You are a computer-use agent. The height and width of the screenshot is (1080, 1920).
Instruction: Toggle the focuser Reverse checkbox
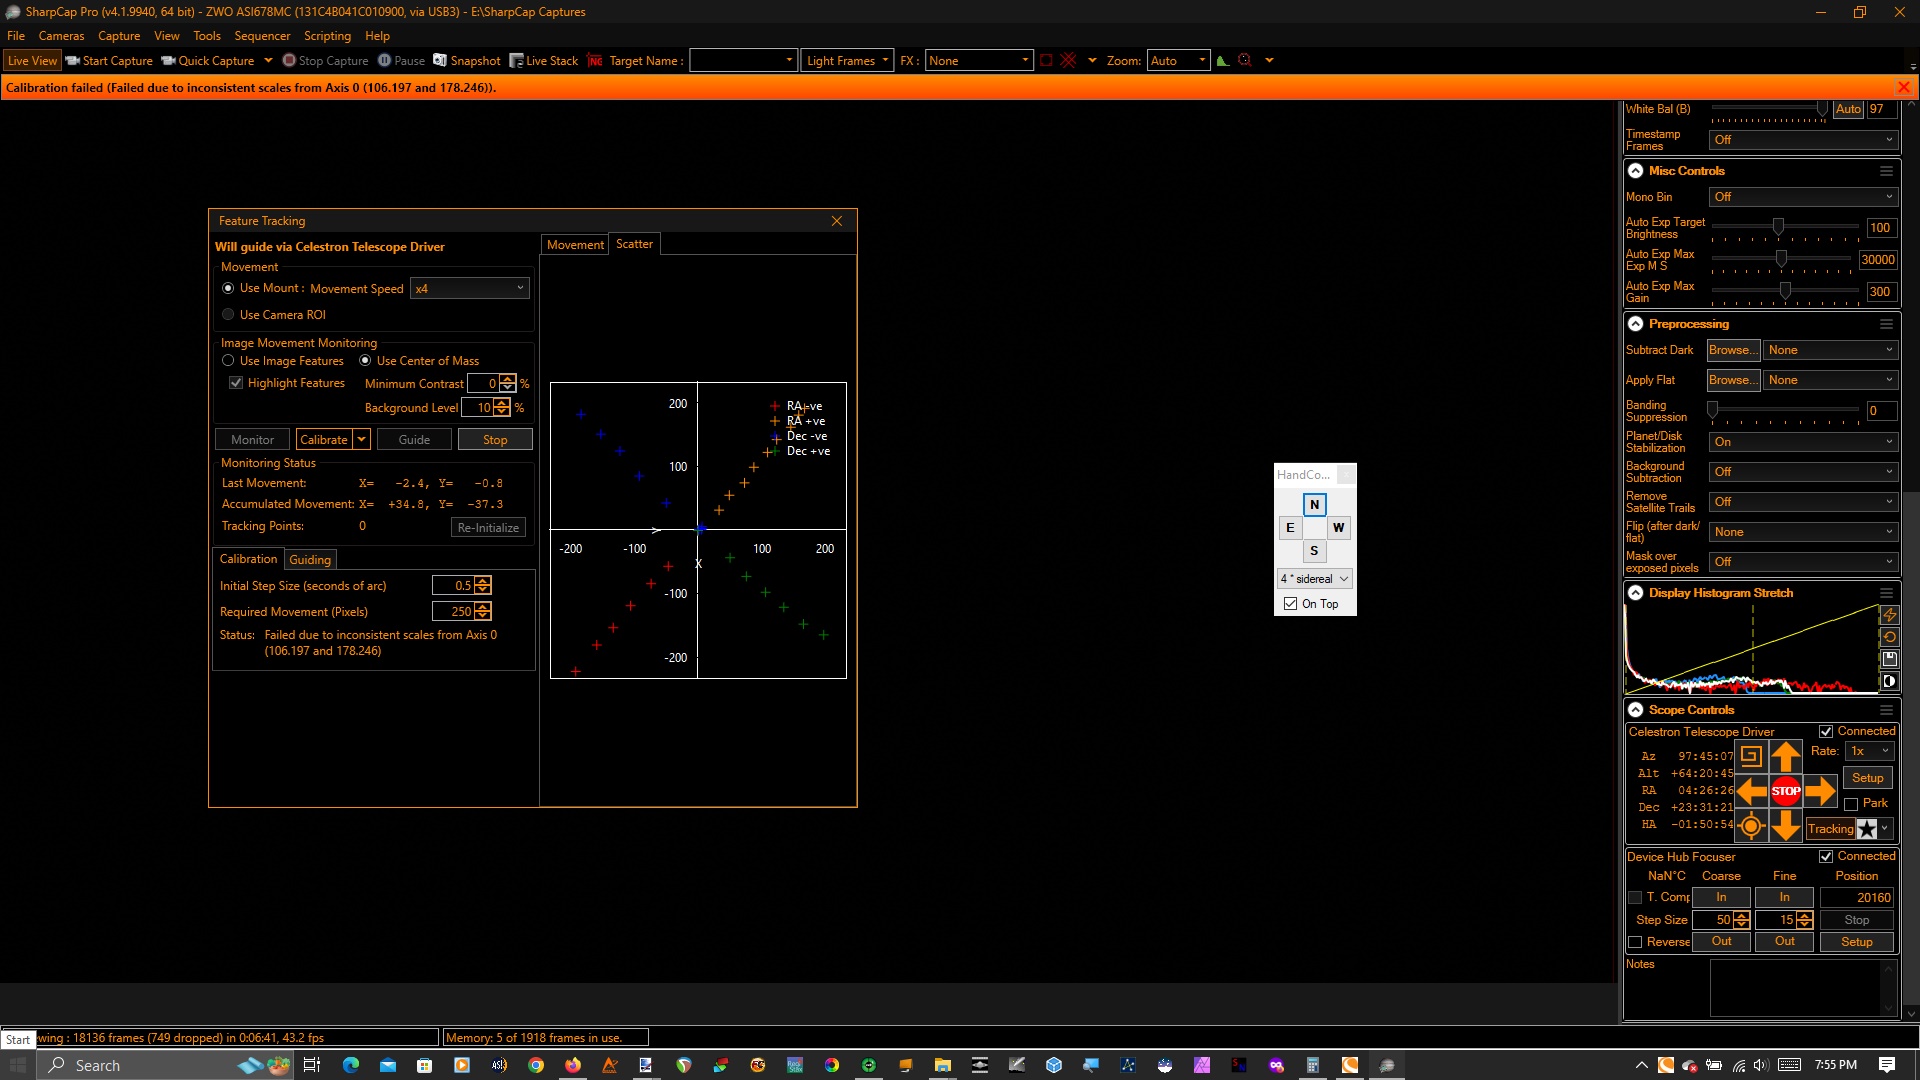[1636, 942]
